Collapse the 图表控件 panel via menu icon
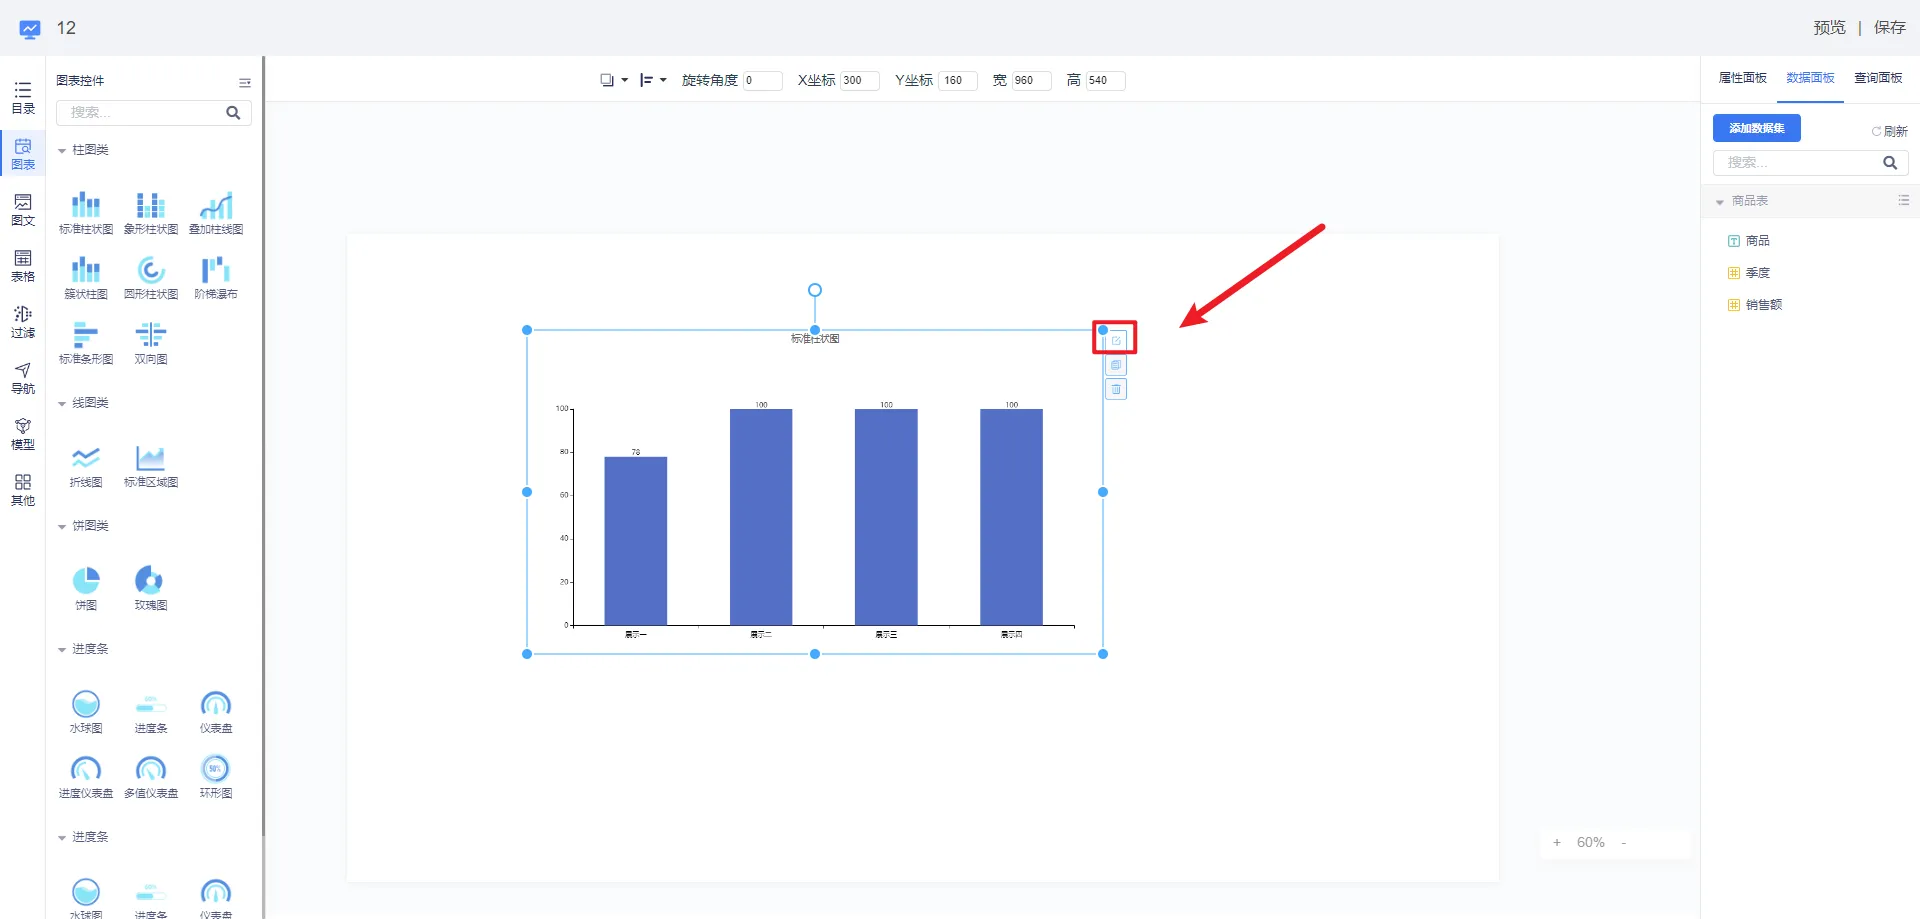The height and width of the screenshot is (919, 1920). [245, 83]
